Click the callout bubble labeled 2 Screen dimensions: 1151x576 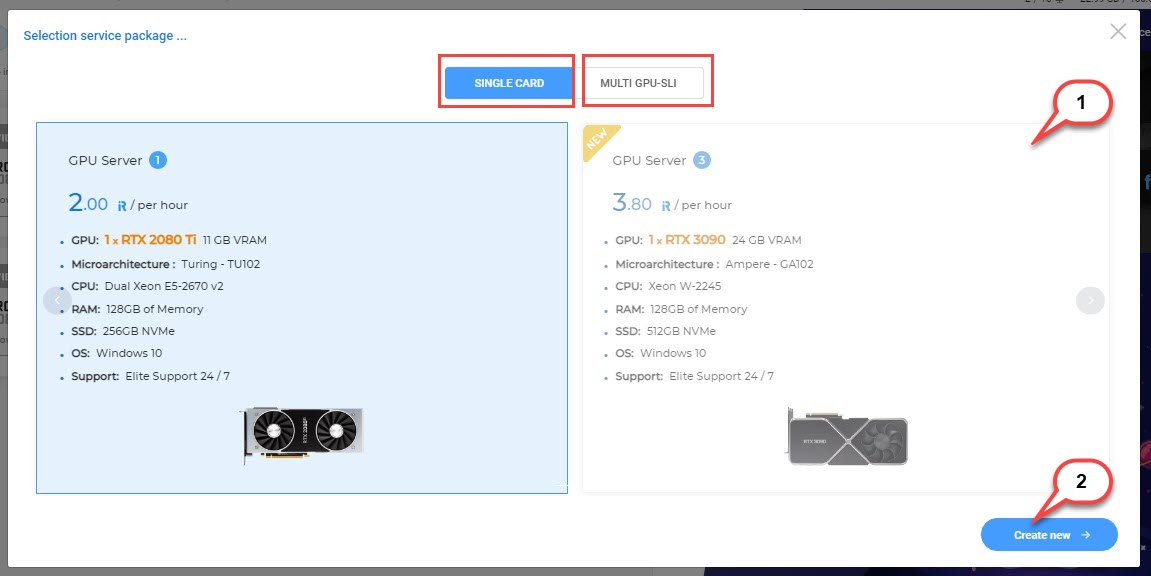[1080, 481]
